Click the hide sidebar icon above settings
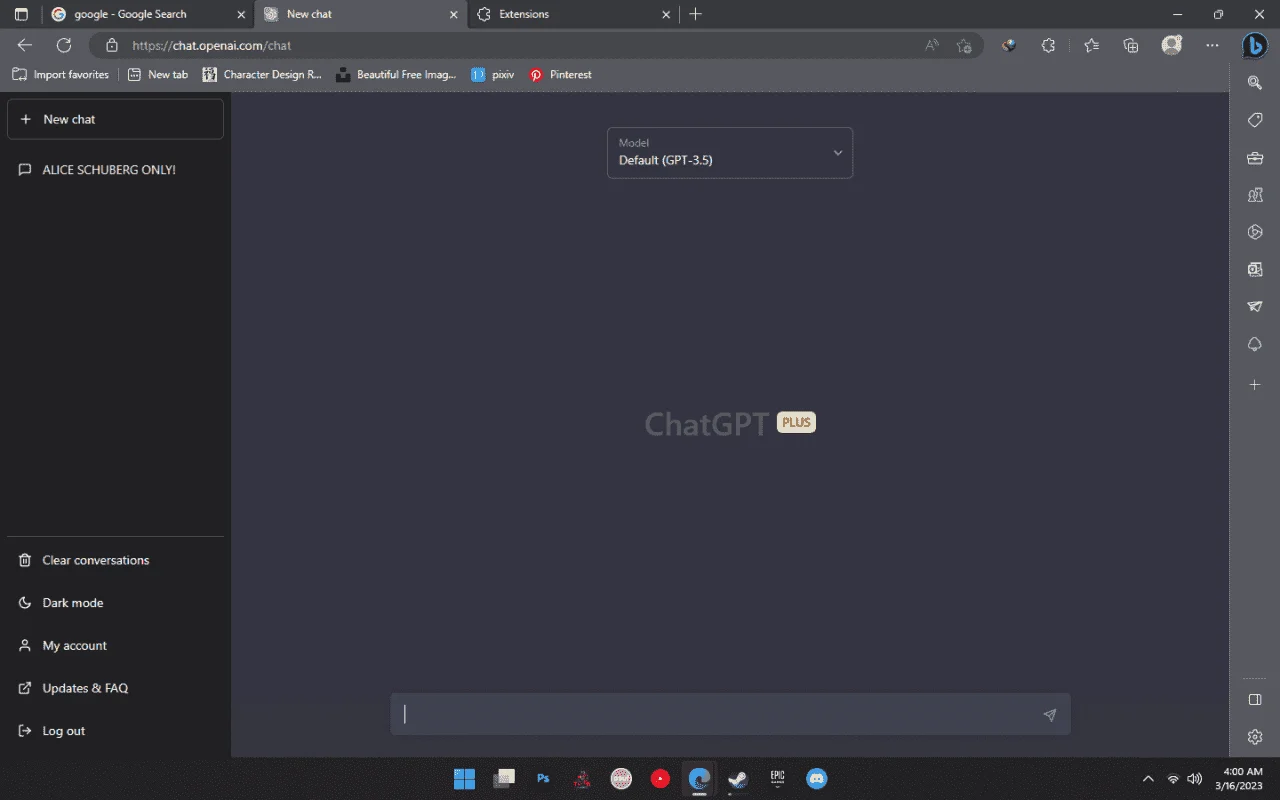 tap(1255, 700)
